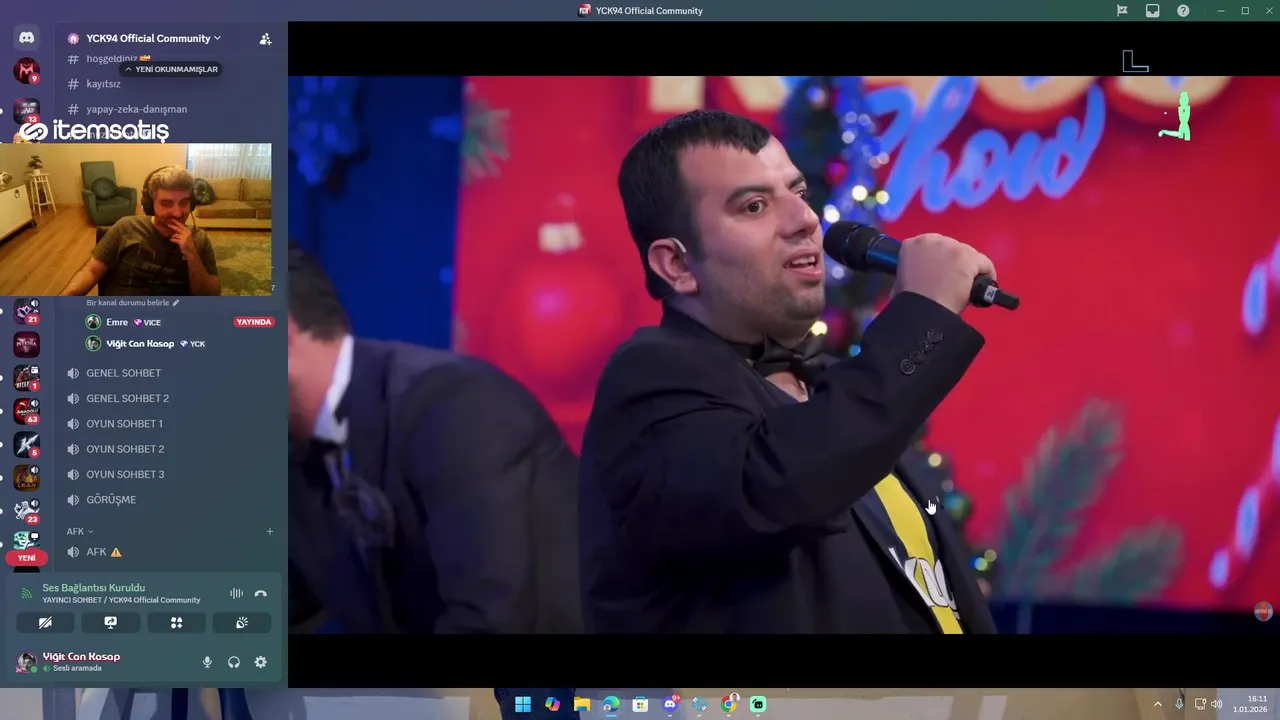Open Discord from taskbar
Image resolution: width=1280 pixels, height=720 pixels.
[670, 704]
